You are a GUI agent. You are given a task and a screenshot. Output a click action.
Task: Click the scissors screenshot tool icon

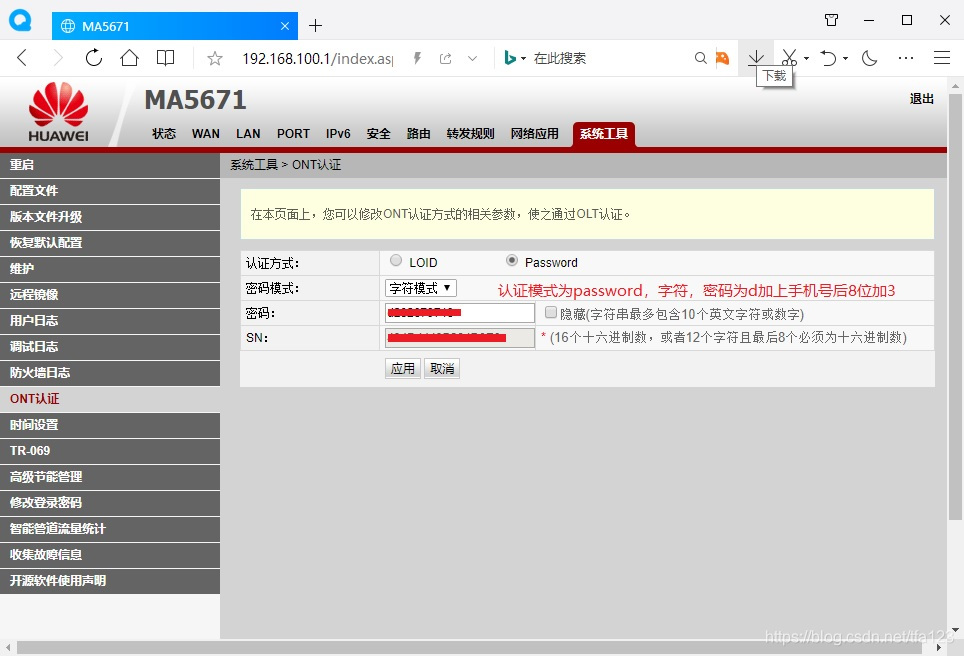pyautogui.click(x=789, y=58)
